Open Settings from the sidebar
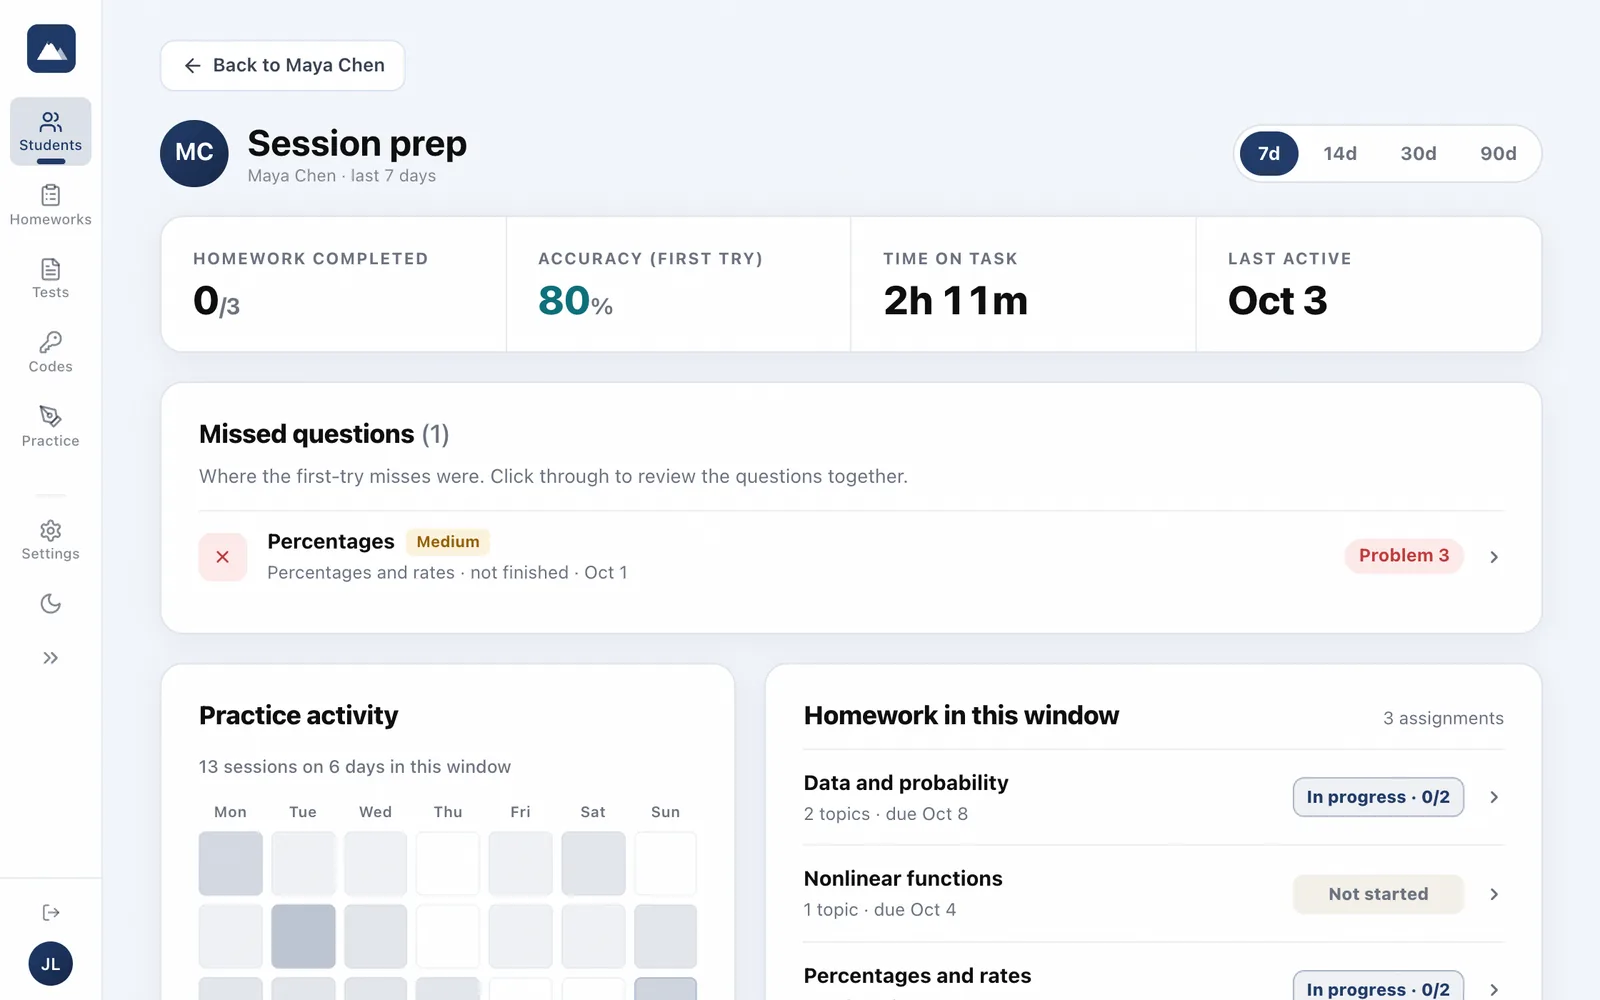This screenshot has width=1600, height=1000. pos(51,540)
